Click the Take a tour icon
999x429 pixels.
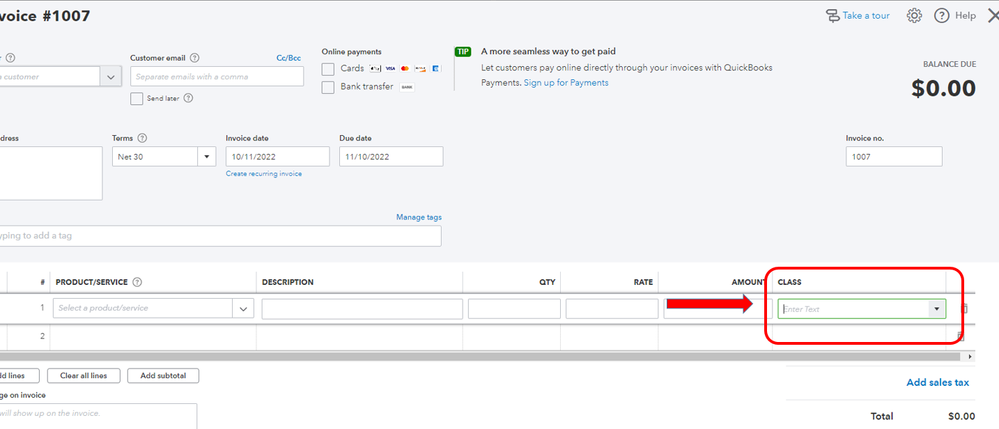click(x=832, y=16)
